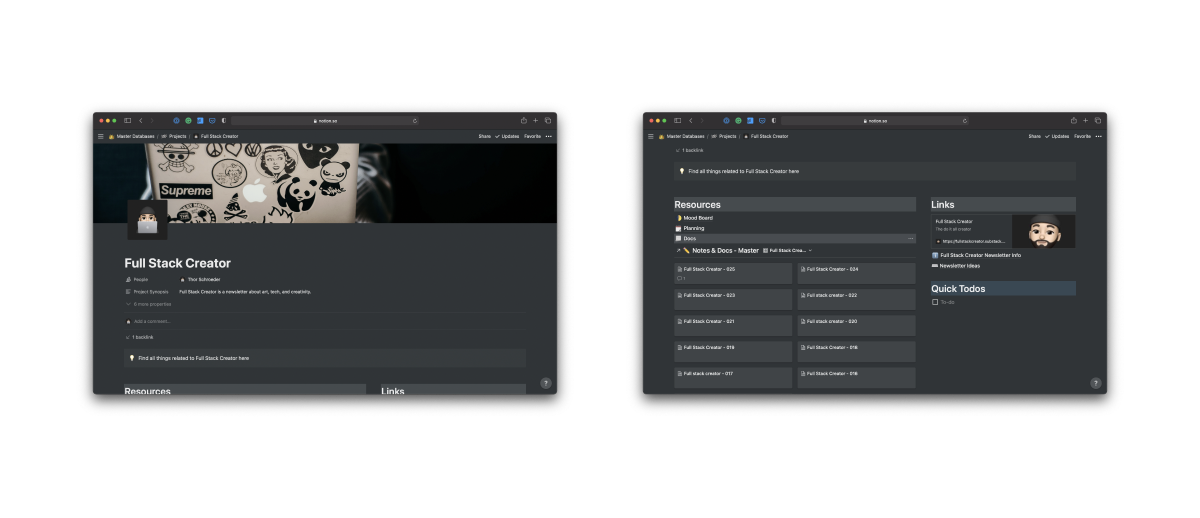This screenshot has height=518, width=1200.
Task: Click the Pocket extension icon in right window
Action: 762,120
